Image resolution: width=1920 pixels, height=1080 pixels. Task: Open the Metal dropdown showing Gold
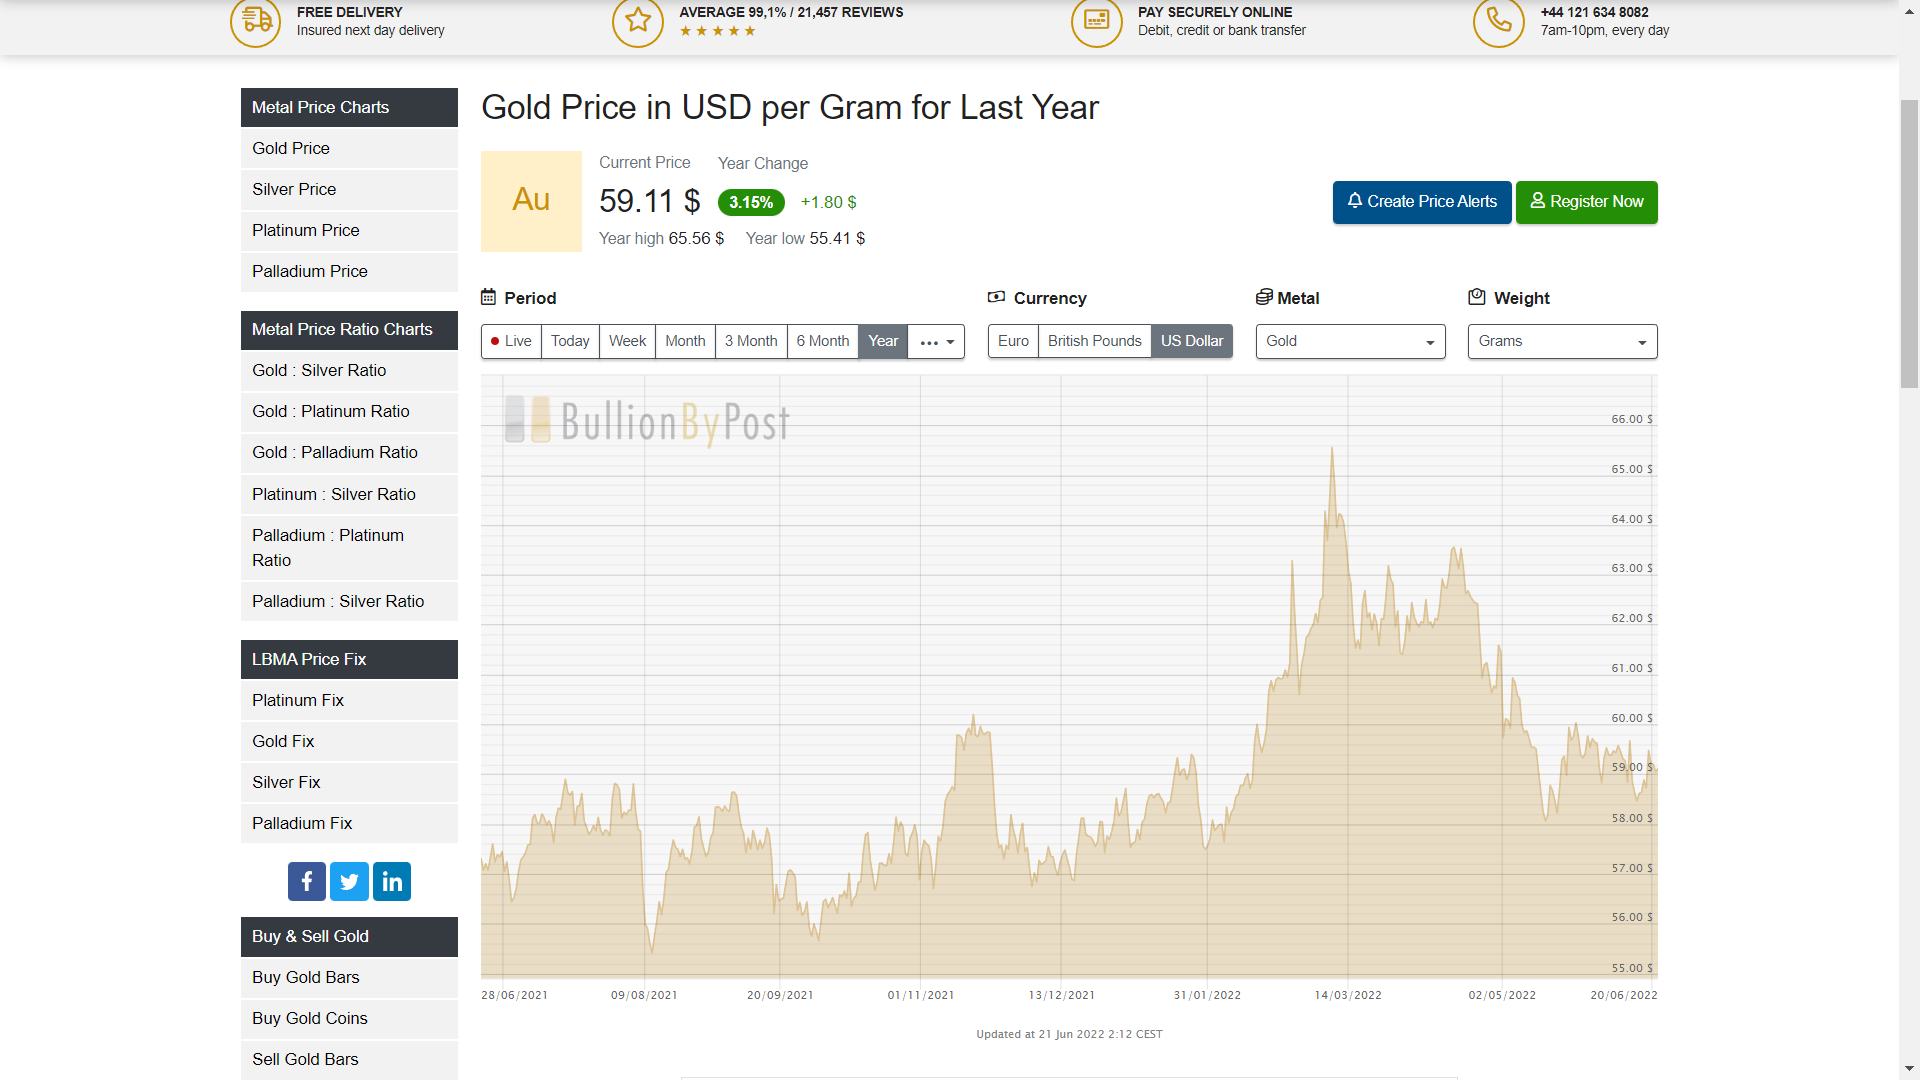point(1350,341)
